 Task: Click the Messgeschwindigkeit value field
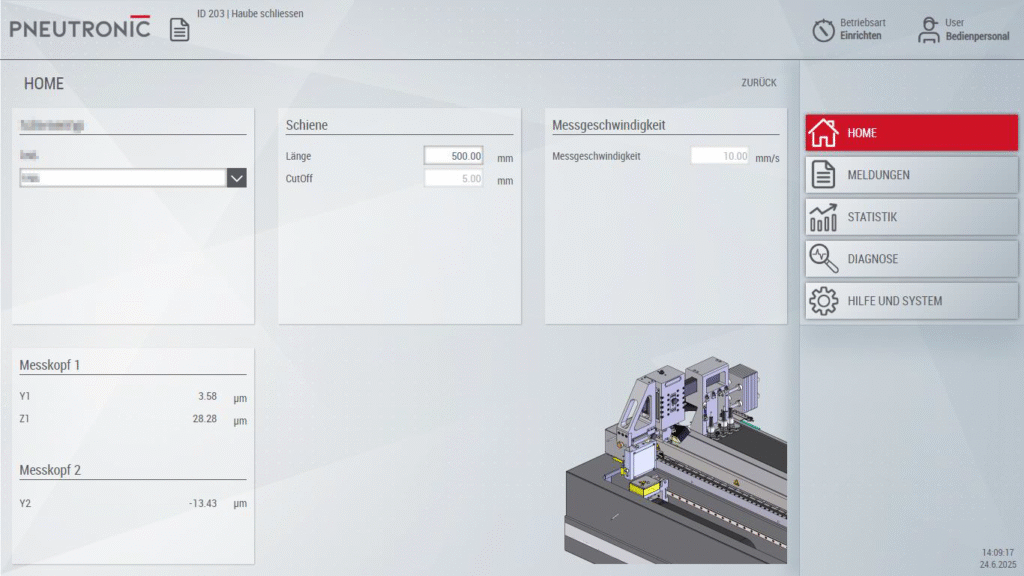pos(720,156)
